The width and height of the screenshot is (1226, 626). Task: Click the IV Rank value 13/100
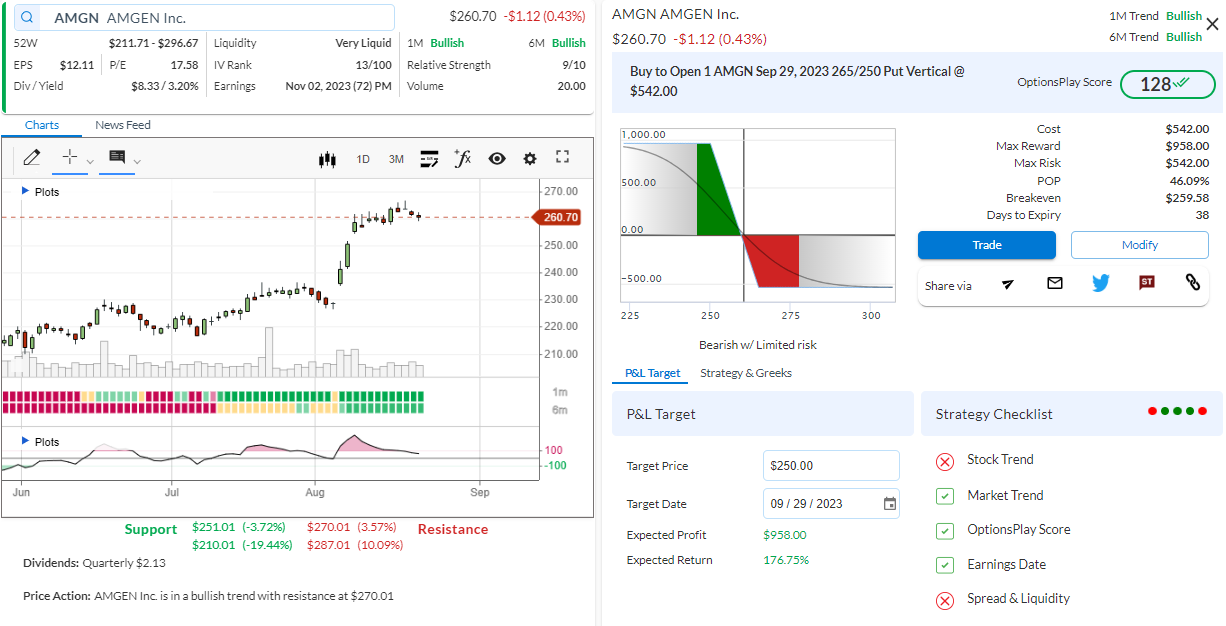coord(374,65)
